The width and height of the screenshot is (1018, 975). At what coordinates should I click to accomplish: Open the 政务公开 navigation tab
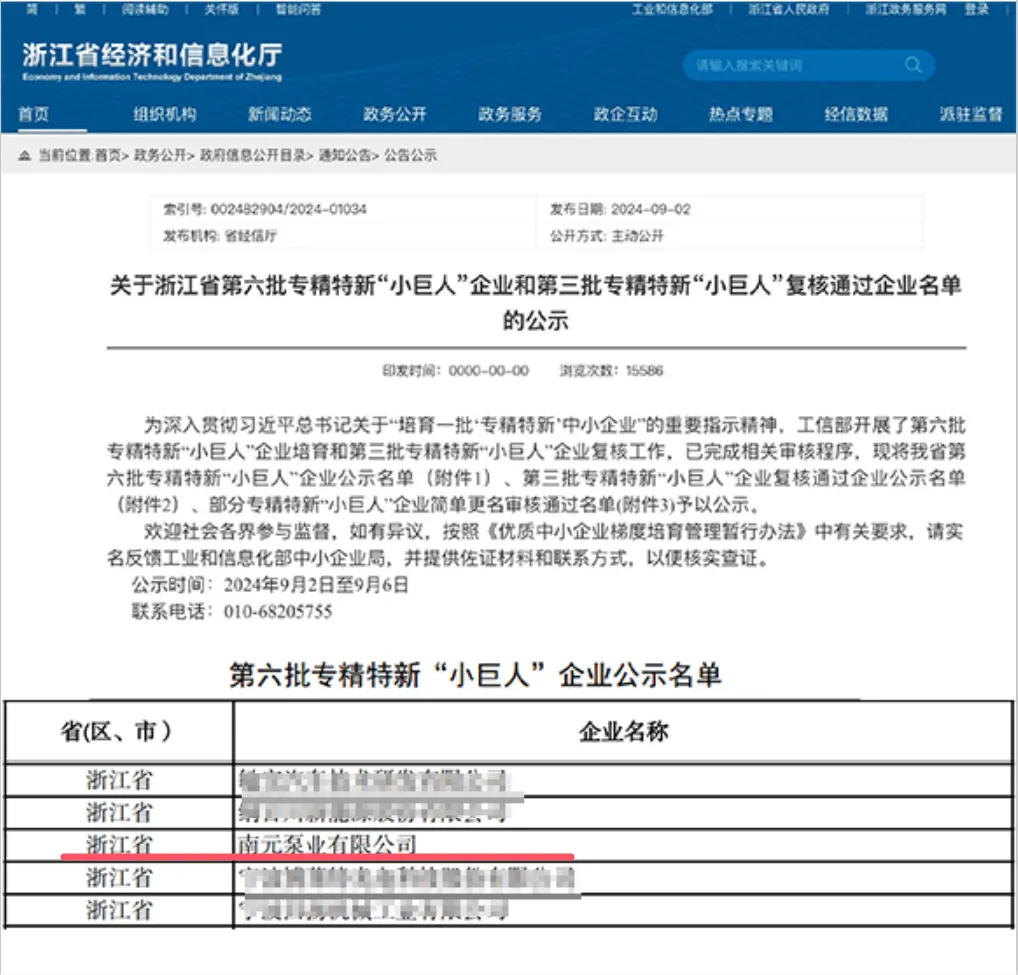(x=395, y=114)
